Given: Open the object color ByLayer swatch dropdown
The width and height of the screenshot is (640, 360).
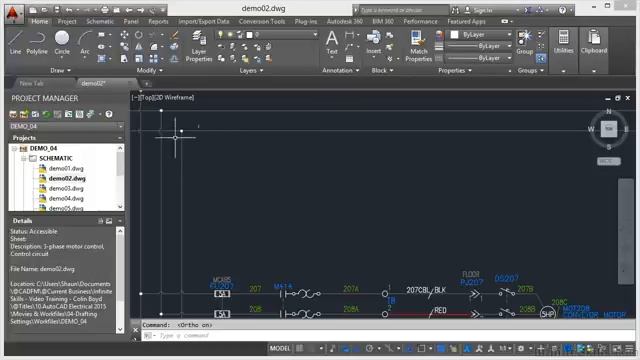Looking at the screenshot, I should [x=480, y=35].
